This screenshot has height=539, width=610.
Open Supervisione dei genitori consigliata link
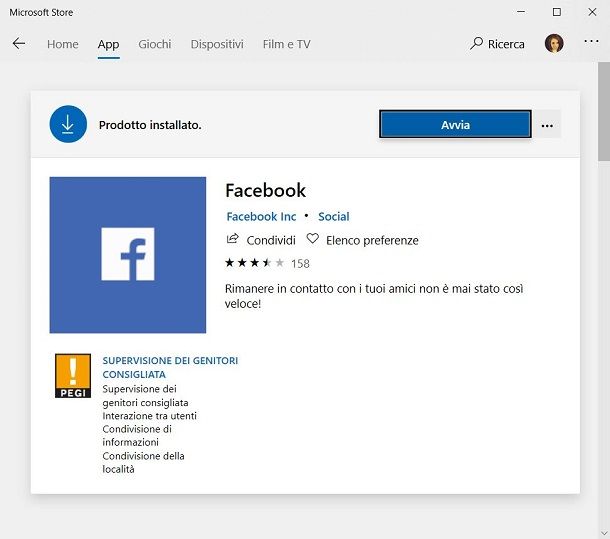click(170, 367)
